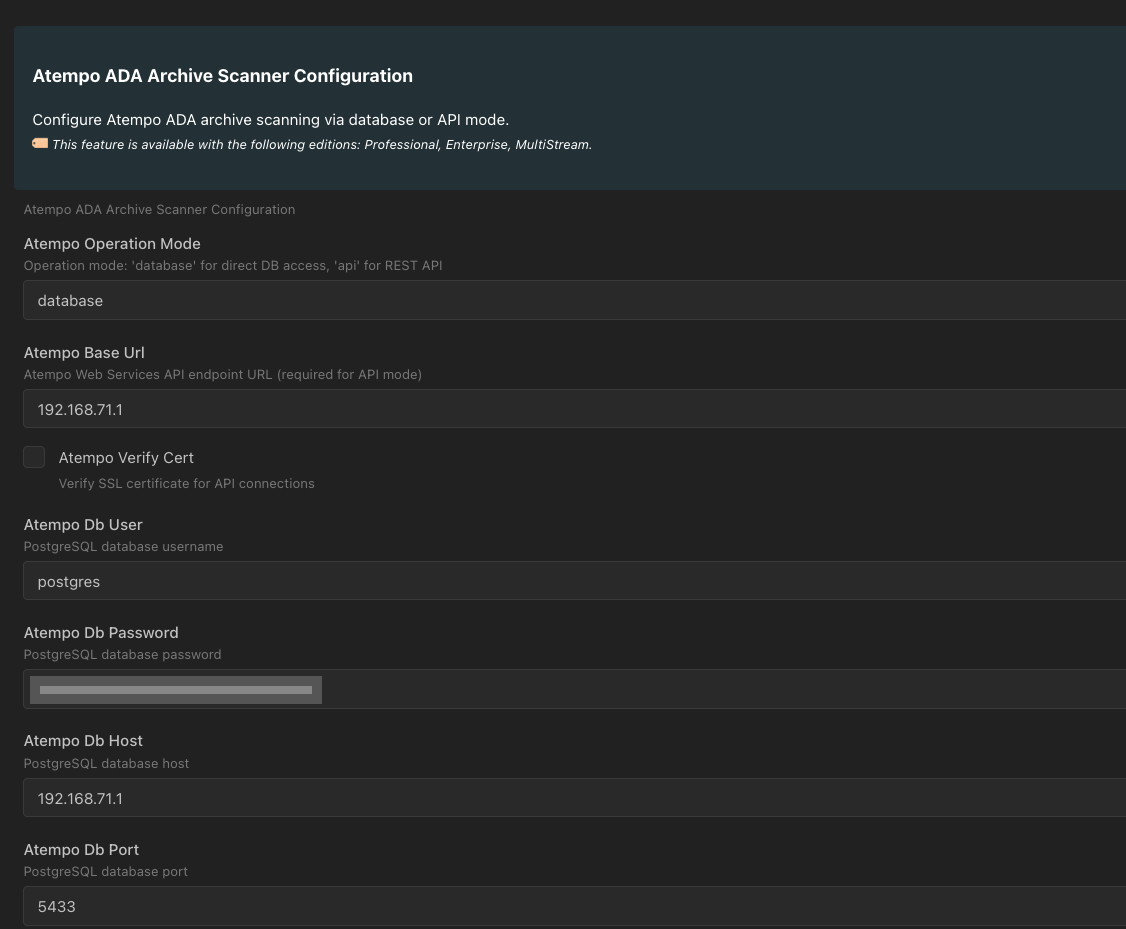Screen dimensions: 1126x929
Task: Click the Atempo Db User field
Action: pyautogui.click(x=574, y=581)
